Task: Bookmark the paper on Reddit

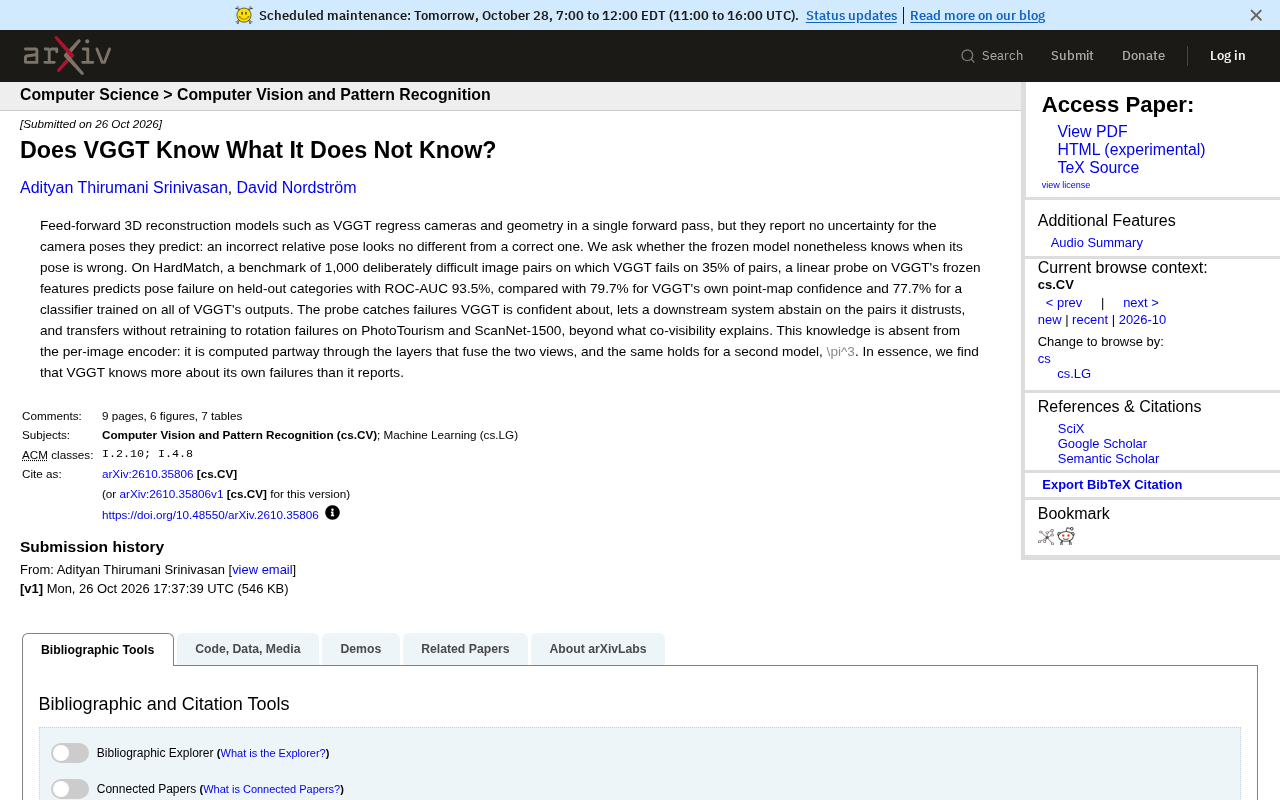Action: click(x=1066, y=536)
